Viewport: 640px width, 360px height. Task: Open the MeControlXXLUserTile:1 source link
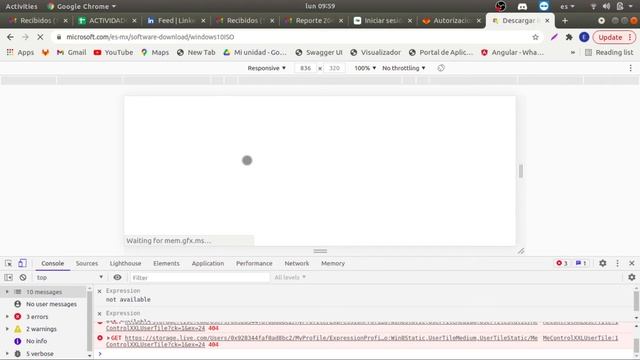pyautogui.click(x=580, y=338)
